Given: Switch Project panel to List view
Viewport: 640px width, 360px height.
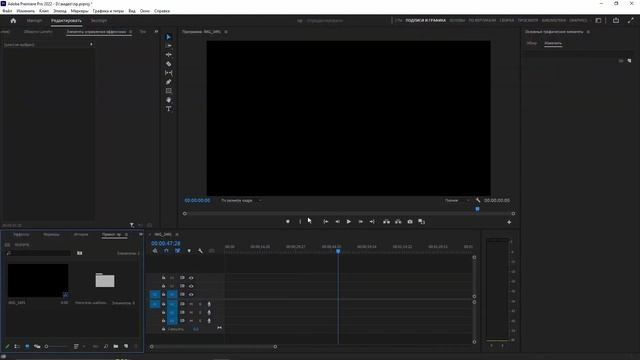Looking at the screenshot, I should tap(17, 346).
